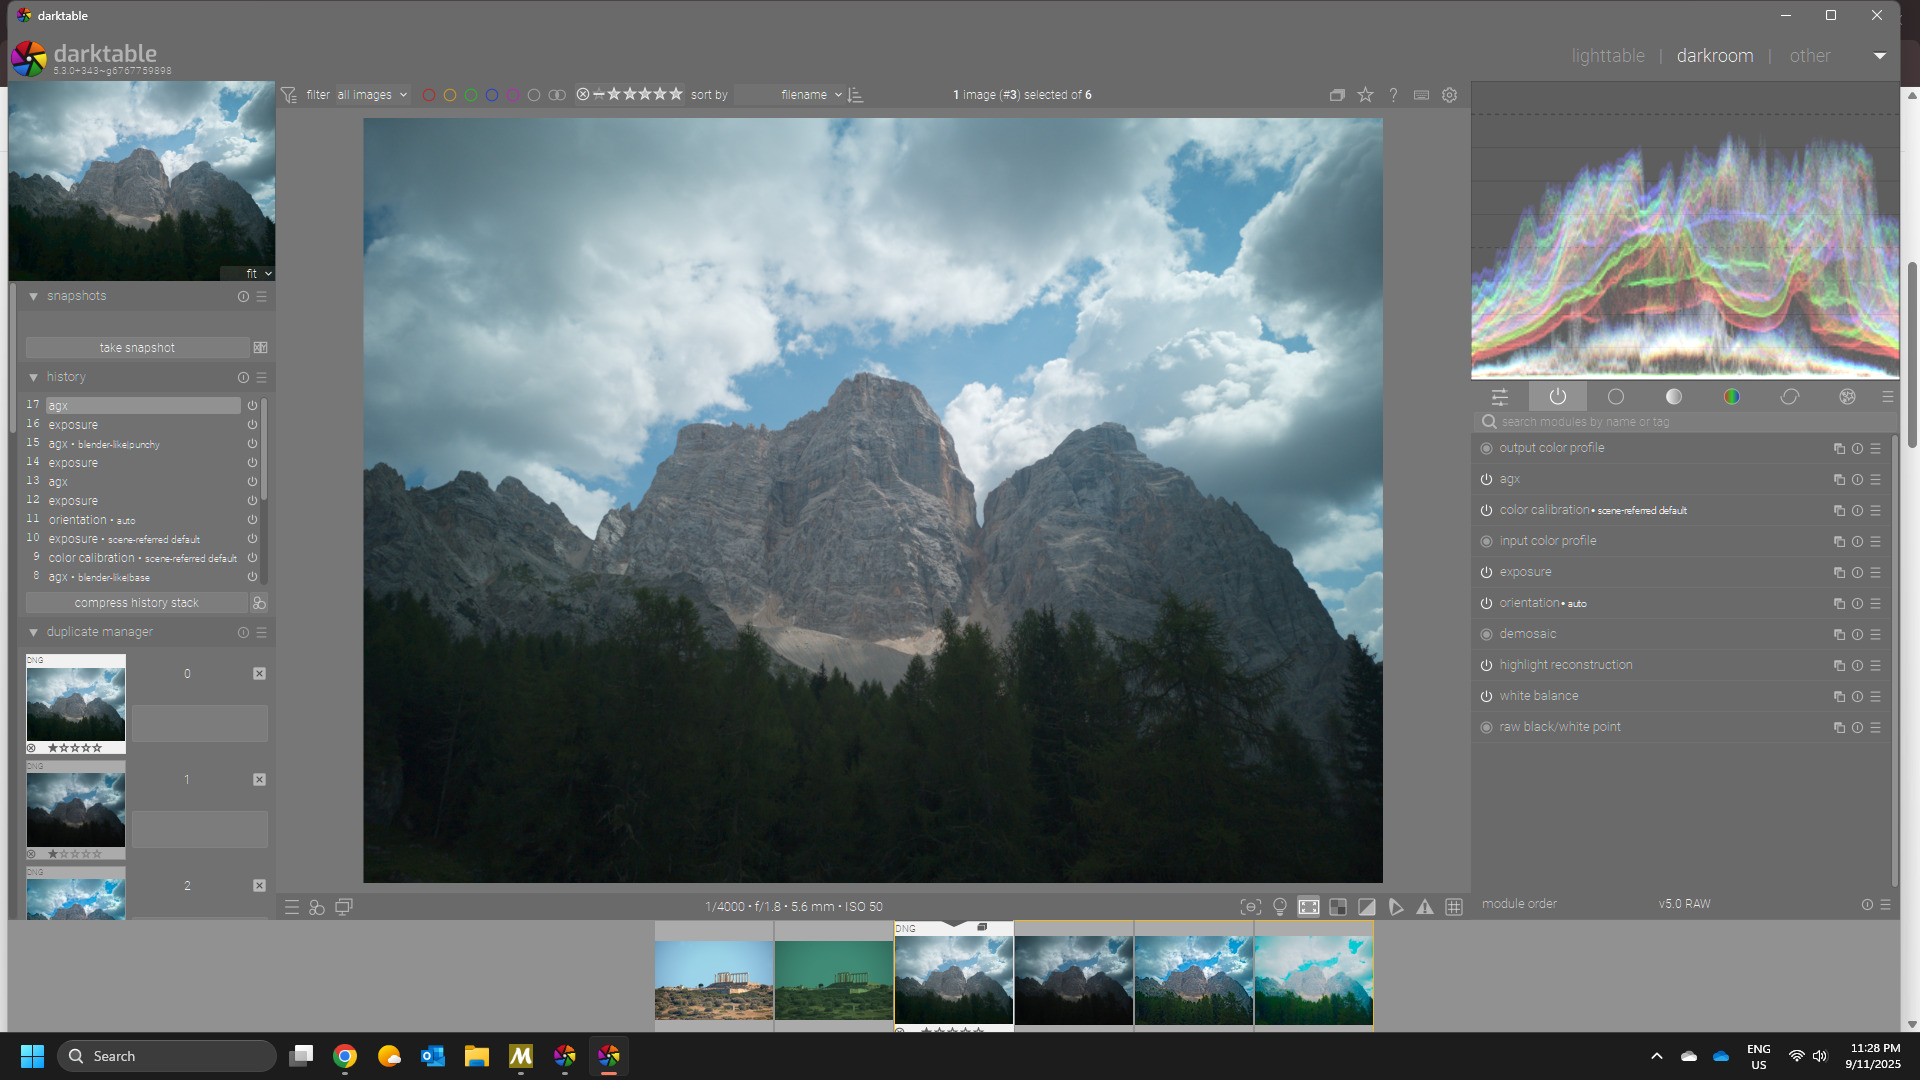Click the take snapshot button
This screenshot has height=1080, width=1920.
[x=137, y=348]
